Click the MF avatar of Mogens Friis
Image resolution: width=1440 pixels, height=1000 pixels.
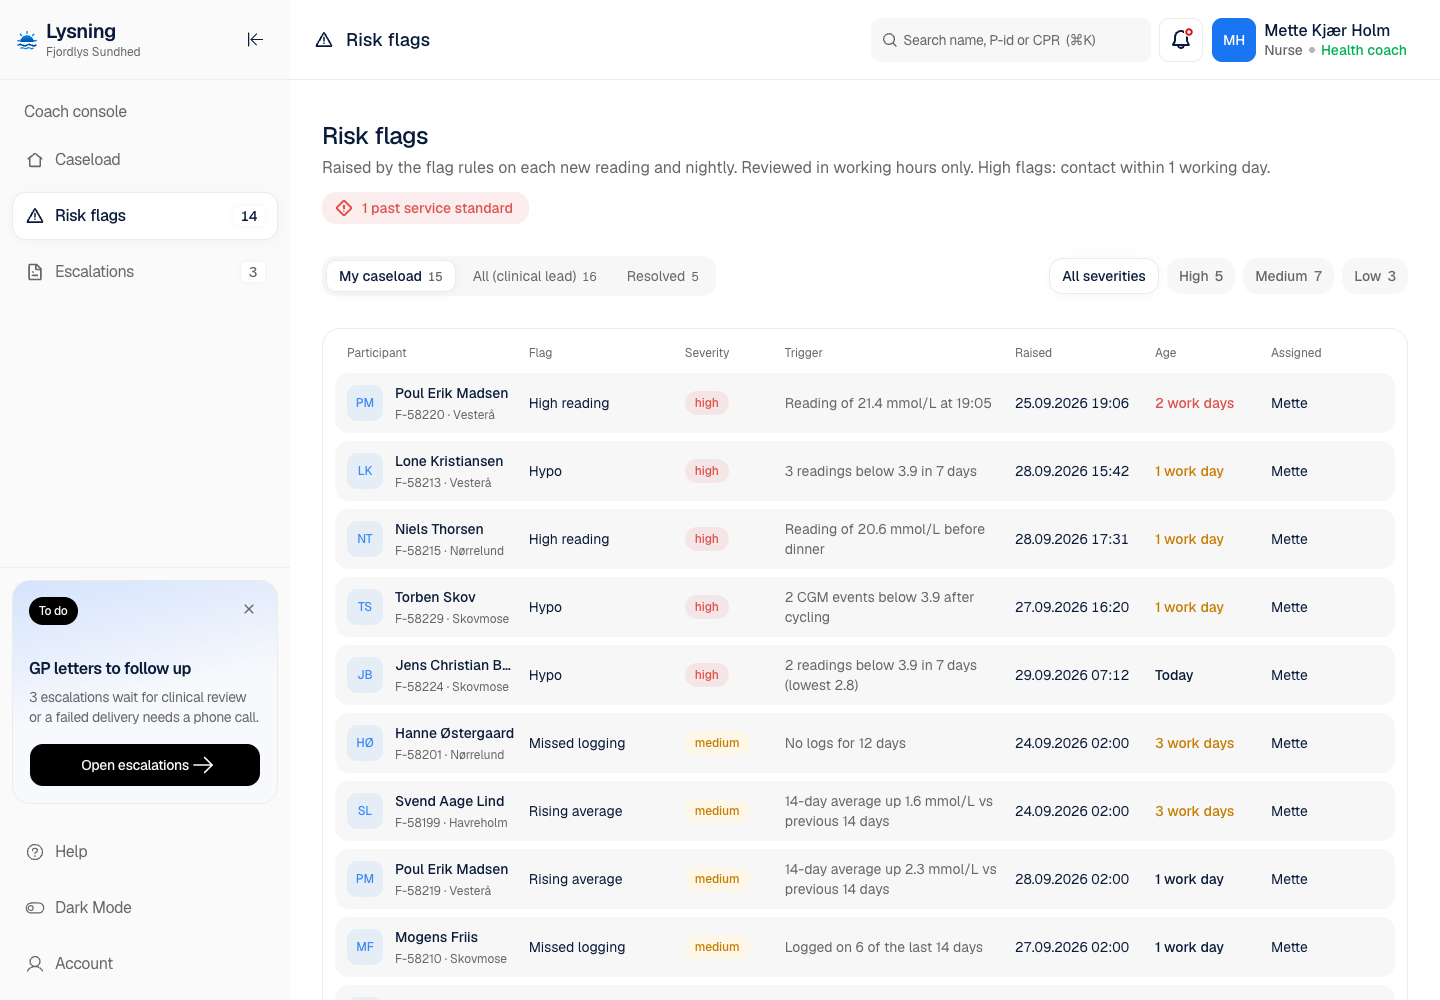coord(365,947)
